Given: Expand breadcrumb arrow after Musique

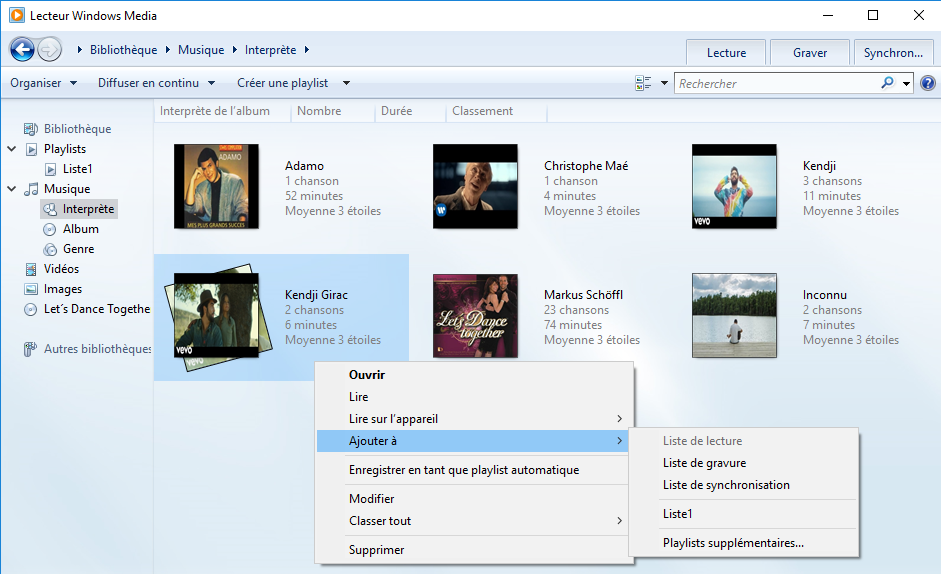Looking at the screenshot, I should click(x=235, y=50).
